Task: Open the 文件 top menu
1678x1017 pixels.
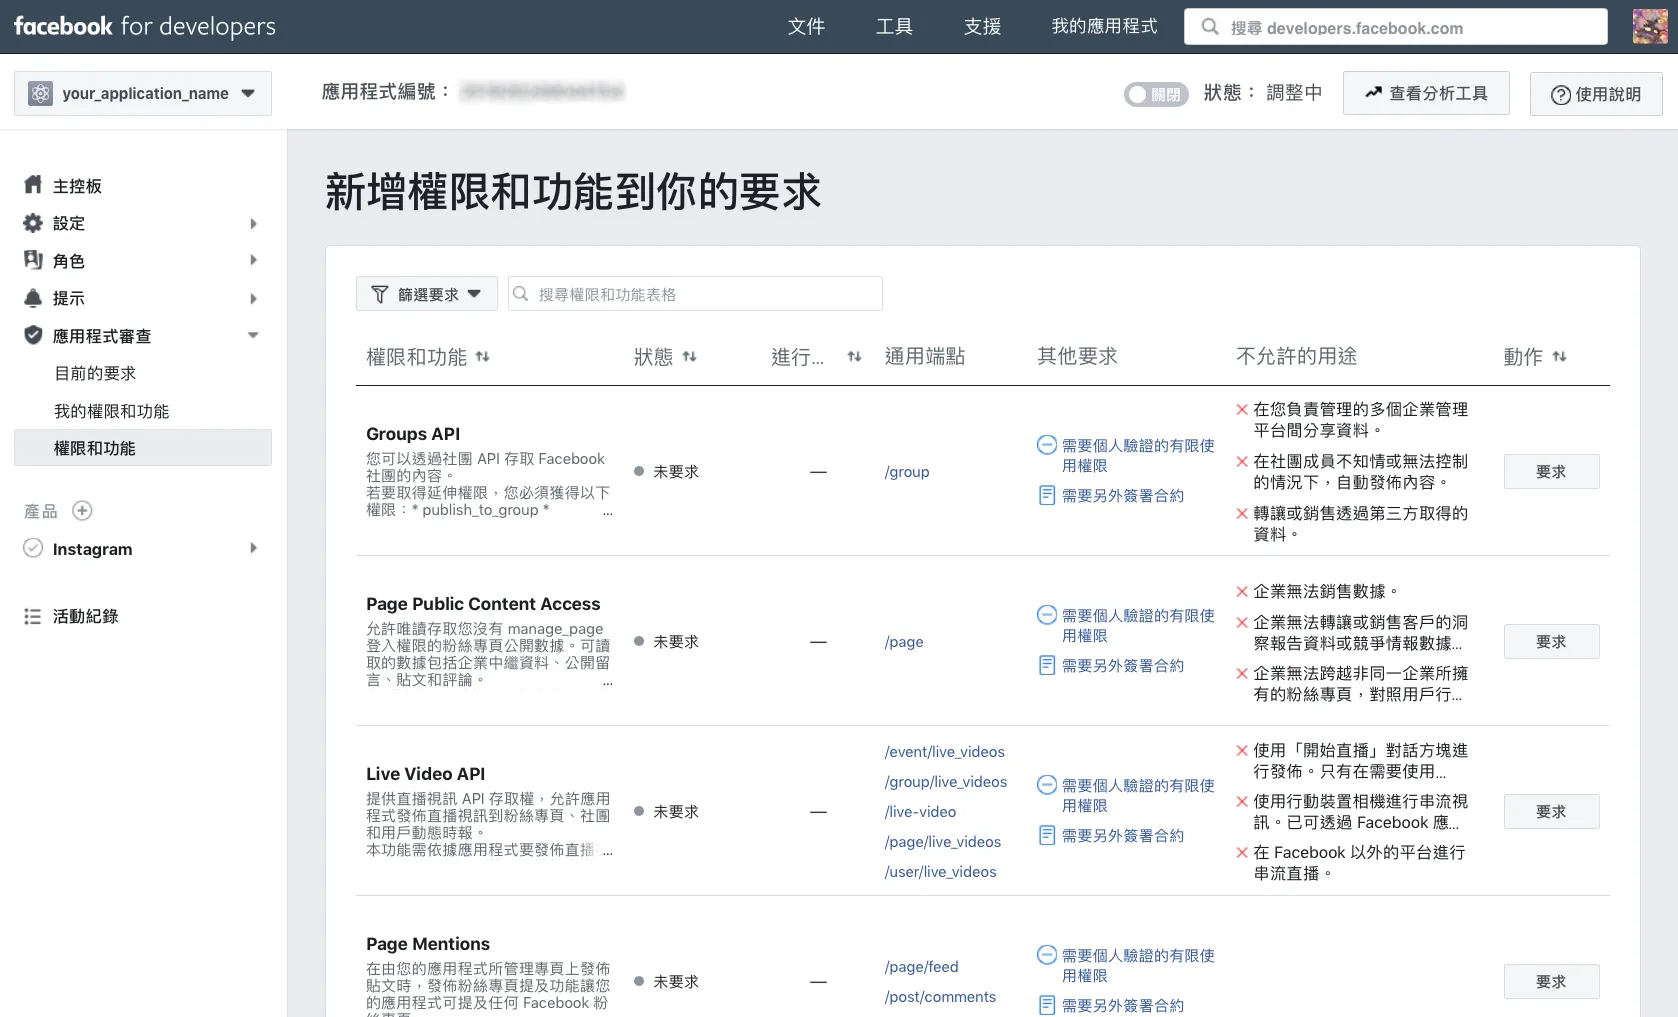Action: [x=806, y=26]
